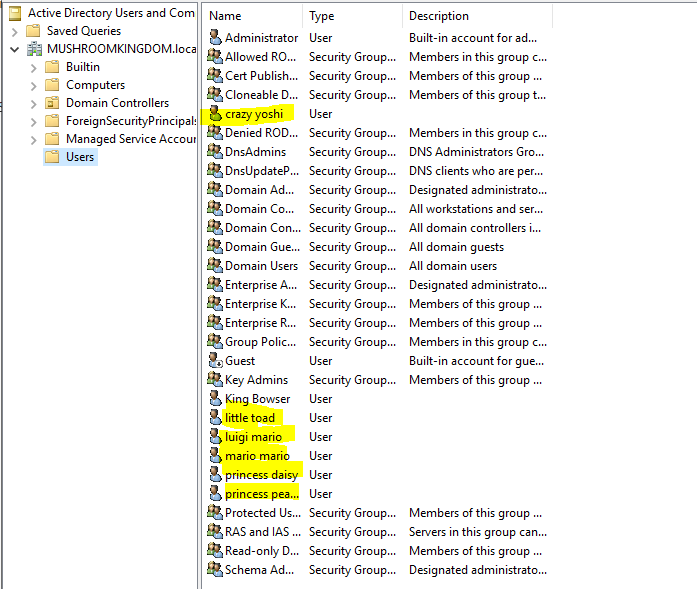Sort list by Type column header
697x589 pixels.
coord(350,16)
